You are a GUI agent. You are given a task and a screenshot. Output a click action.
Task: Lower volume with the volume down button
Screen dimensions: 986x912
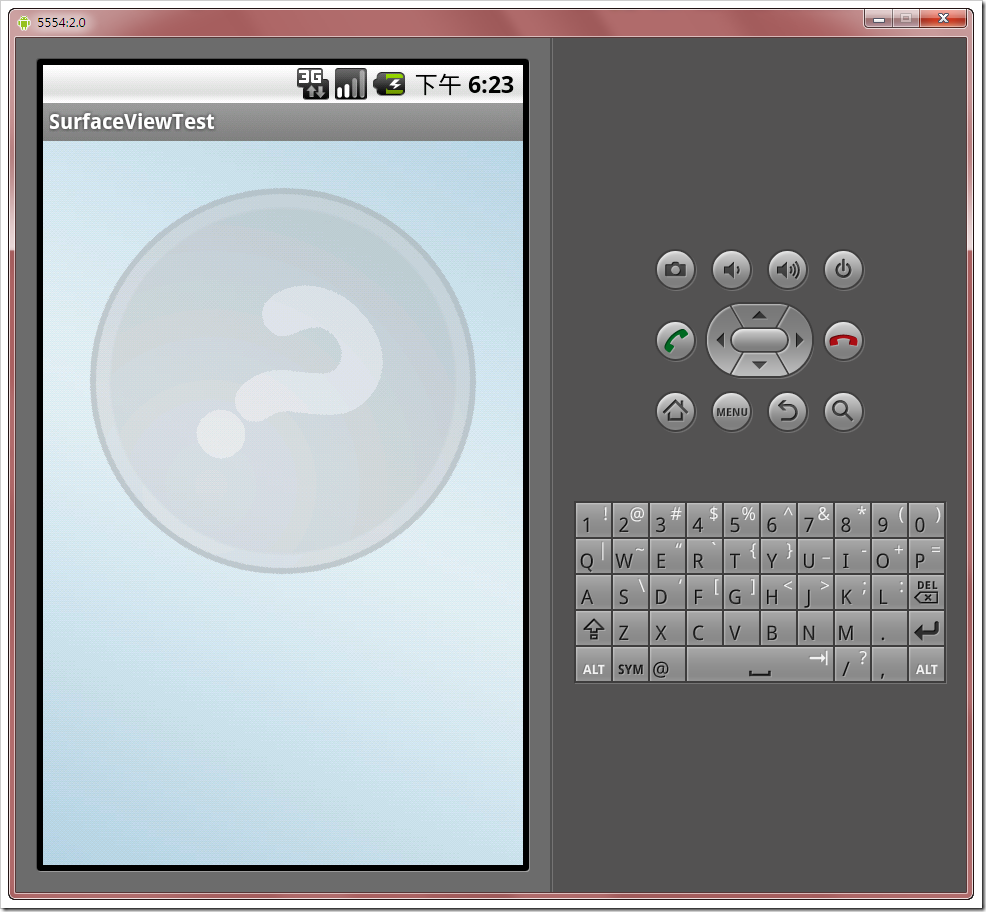click(731, 270)
